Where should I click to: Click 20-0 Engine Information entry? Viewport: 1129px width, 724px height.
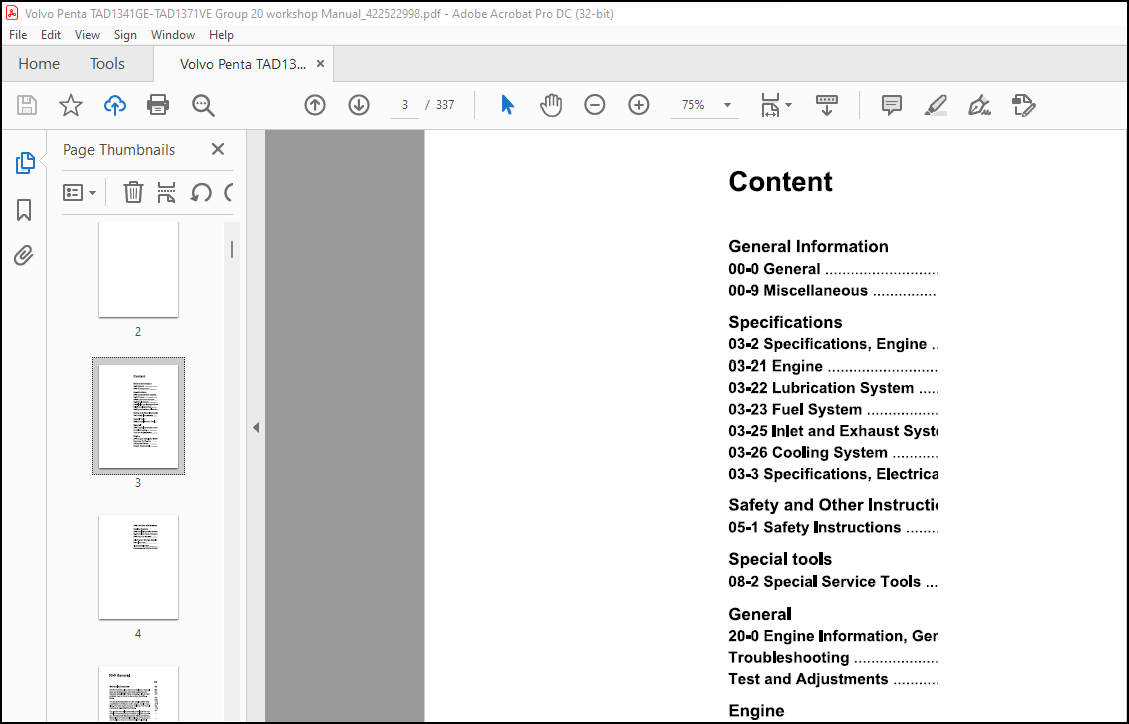click(832, 636)
